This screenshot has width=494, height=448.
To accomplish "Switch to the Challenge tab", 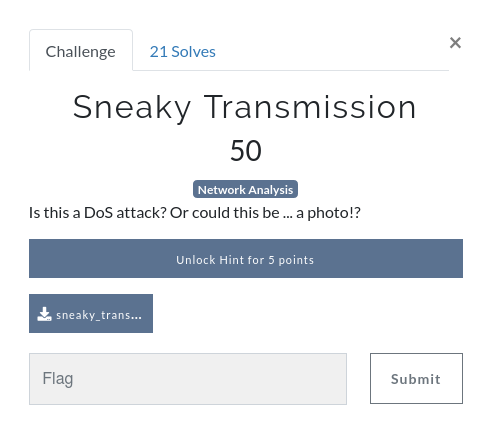I will [81, 50].
